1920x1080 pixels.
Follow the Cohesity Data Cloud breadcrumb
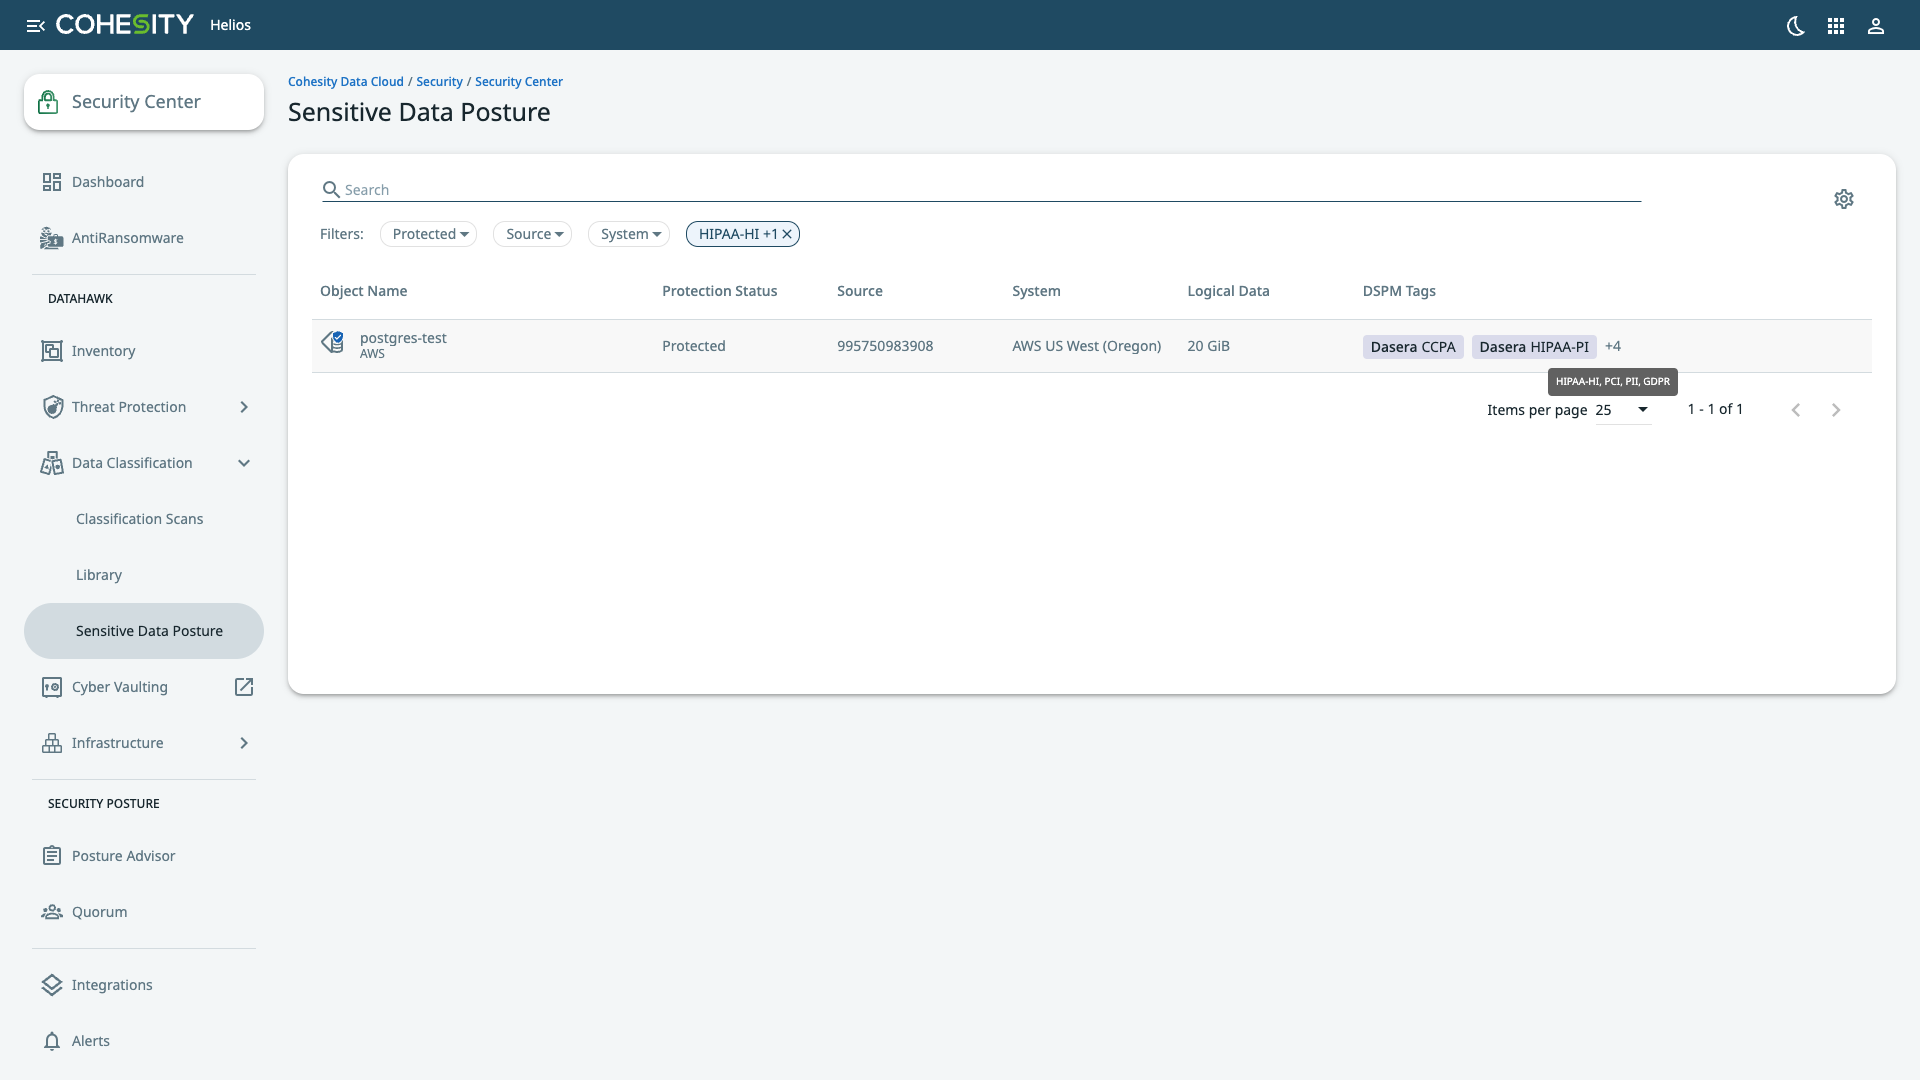coord(345,81)
